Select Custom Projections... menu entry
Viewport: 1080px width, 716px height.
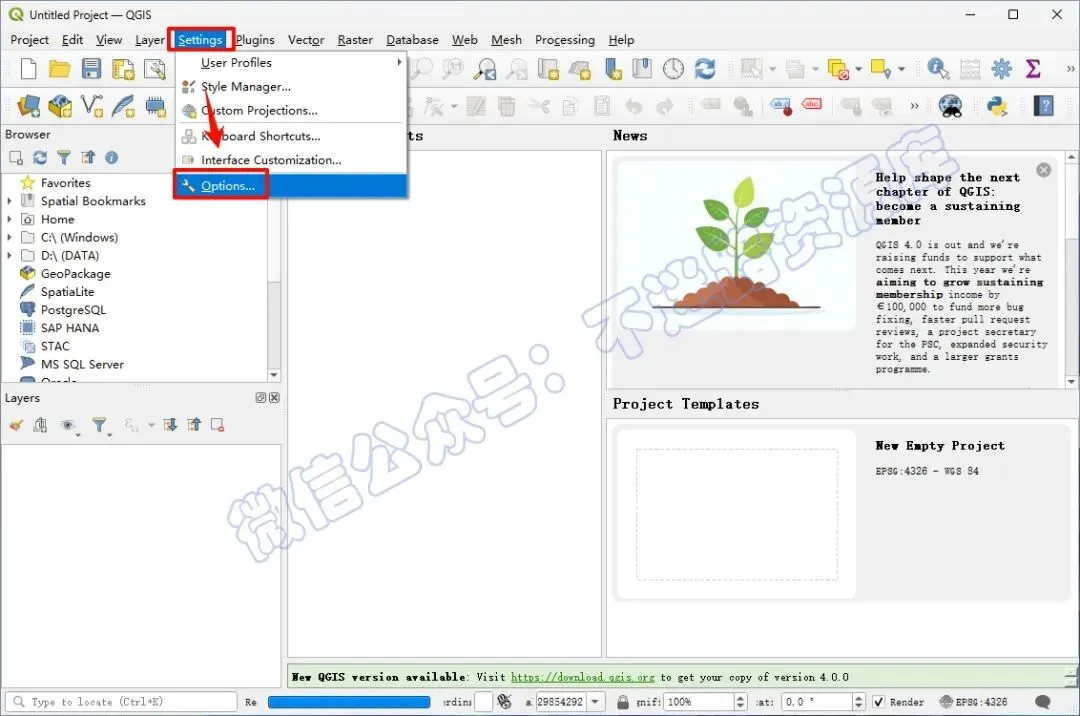(x=291, y=110)
